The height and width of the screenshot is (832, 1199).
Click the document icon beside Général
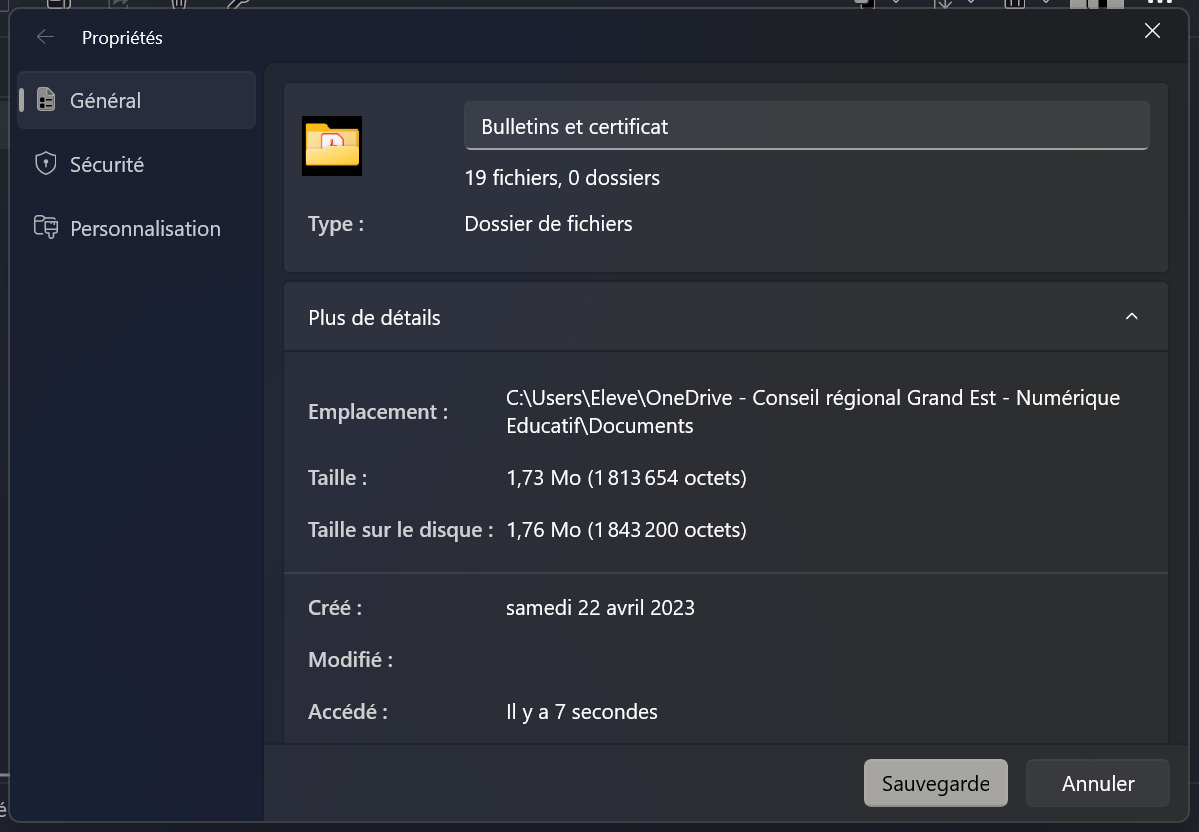[x=45, y=100]
